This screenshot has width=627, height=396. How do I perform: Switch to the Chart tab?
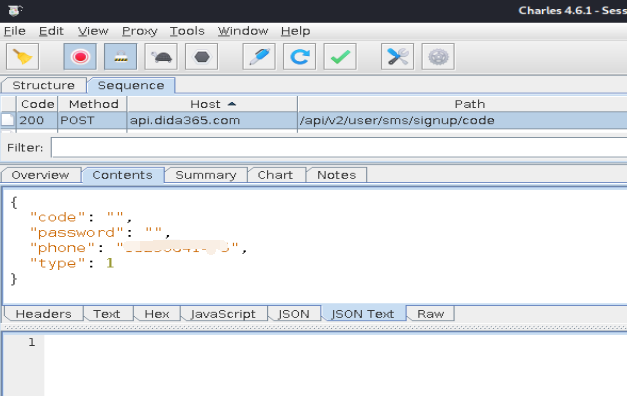coord(276,175)
